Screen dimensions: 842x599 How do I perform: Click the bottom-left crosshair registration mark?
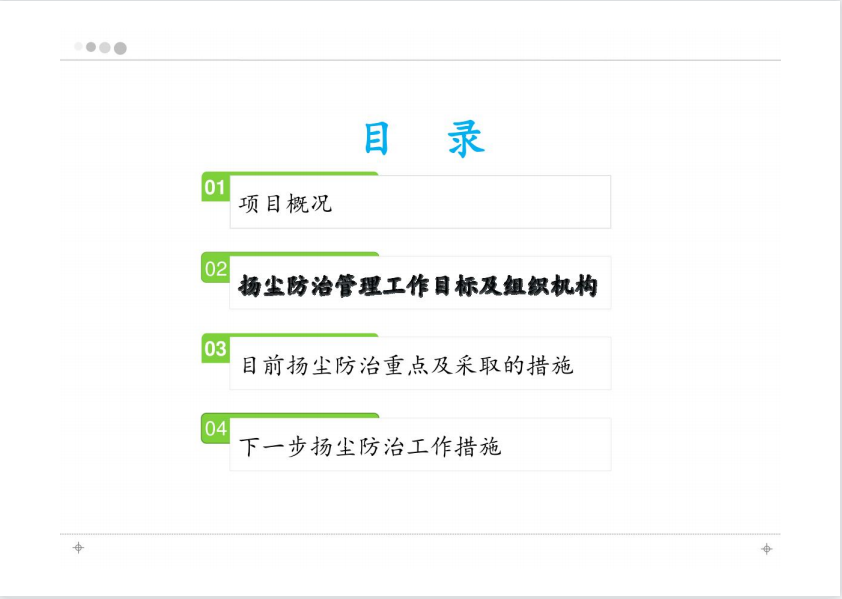(x=78, y=548)
